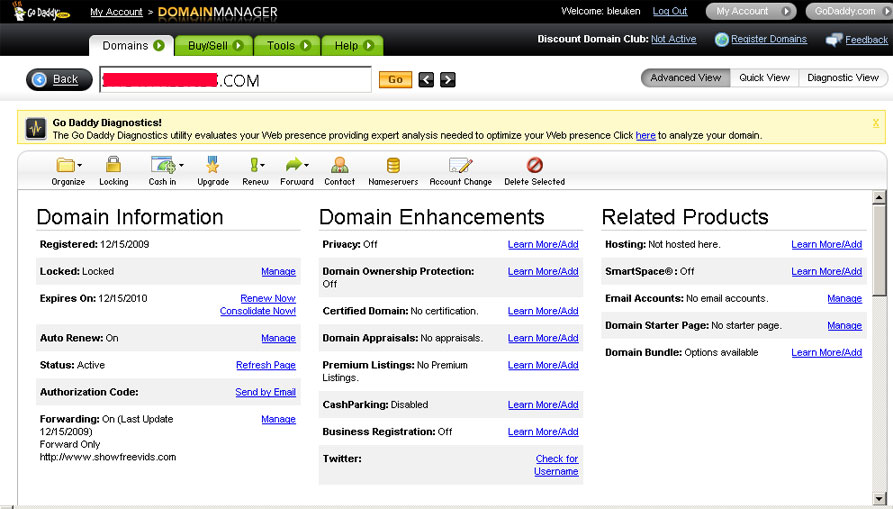The image size is (893, 509).
Task: Click Learn More/Add for Certified Domain
Action: 543,311
